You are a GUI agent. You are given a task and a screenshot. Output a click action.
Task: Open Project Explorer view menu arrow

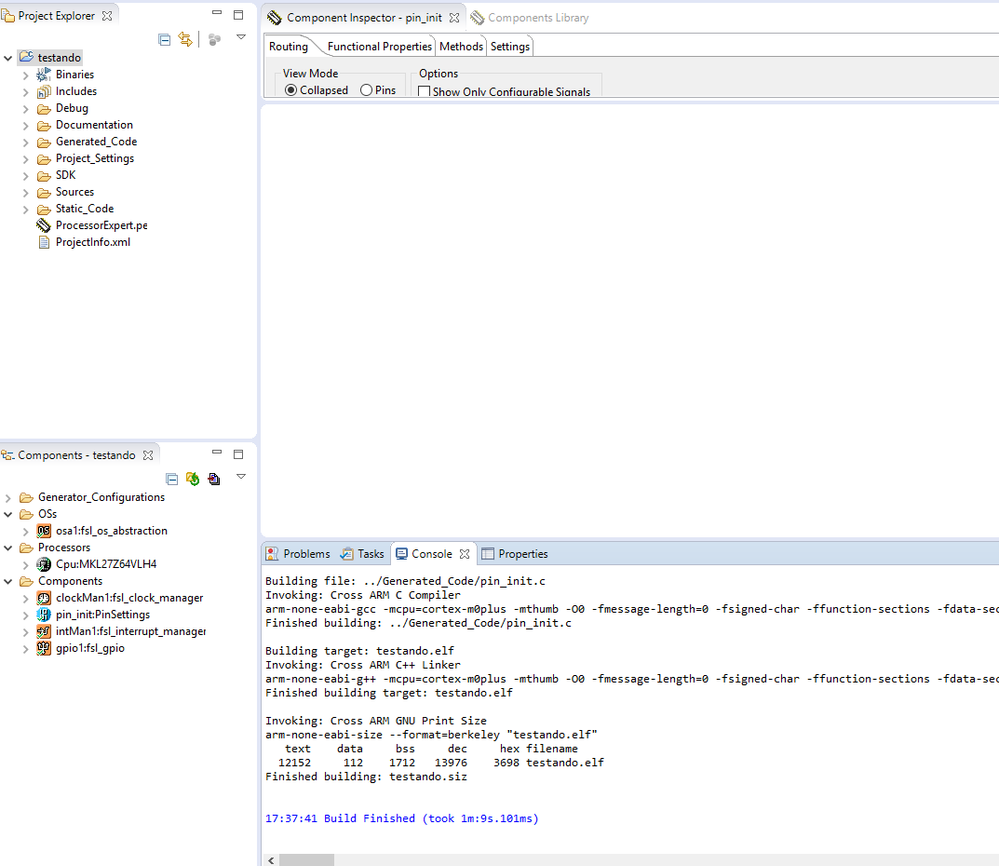[241, 37]
